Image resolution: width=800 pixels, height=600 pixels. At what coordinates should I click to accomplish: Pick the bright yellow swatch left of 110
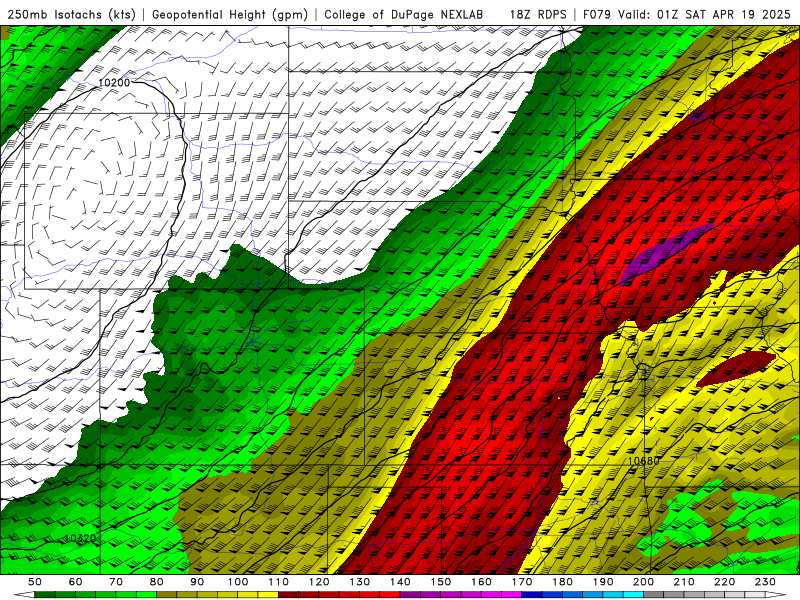pyautogui.click(x=268, y=594)
